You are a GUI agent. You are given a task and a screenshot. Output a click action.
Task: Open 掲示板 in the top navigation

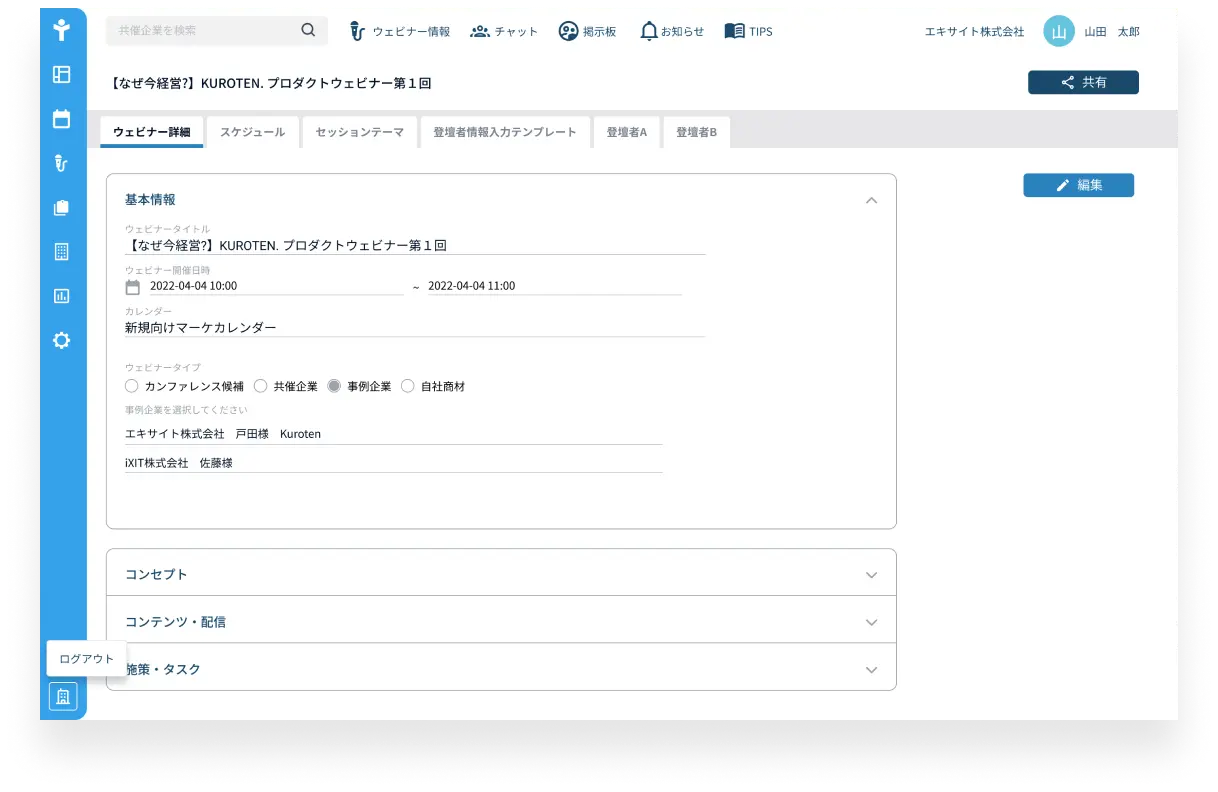[587, 31]
